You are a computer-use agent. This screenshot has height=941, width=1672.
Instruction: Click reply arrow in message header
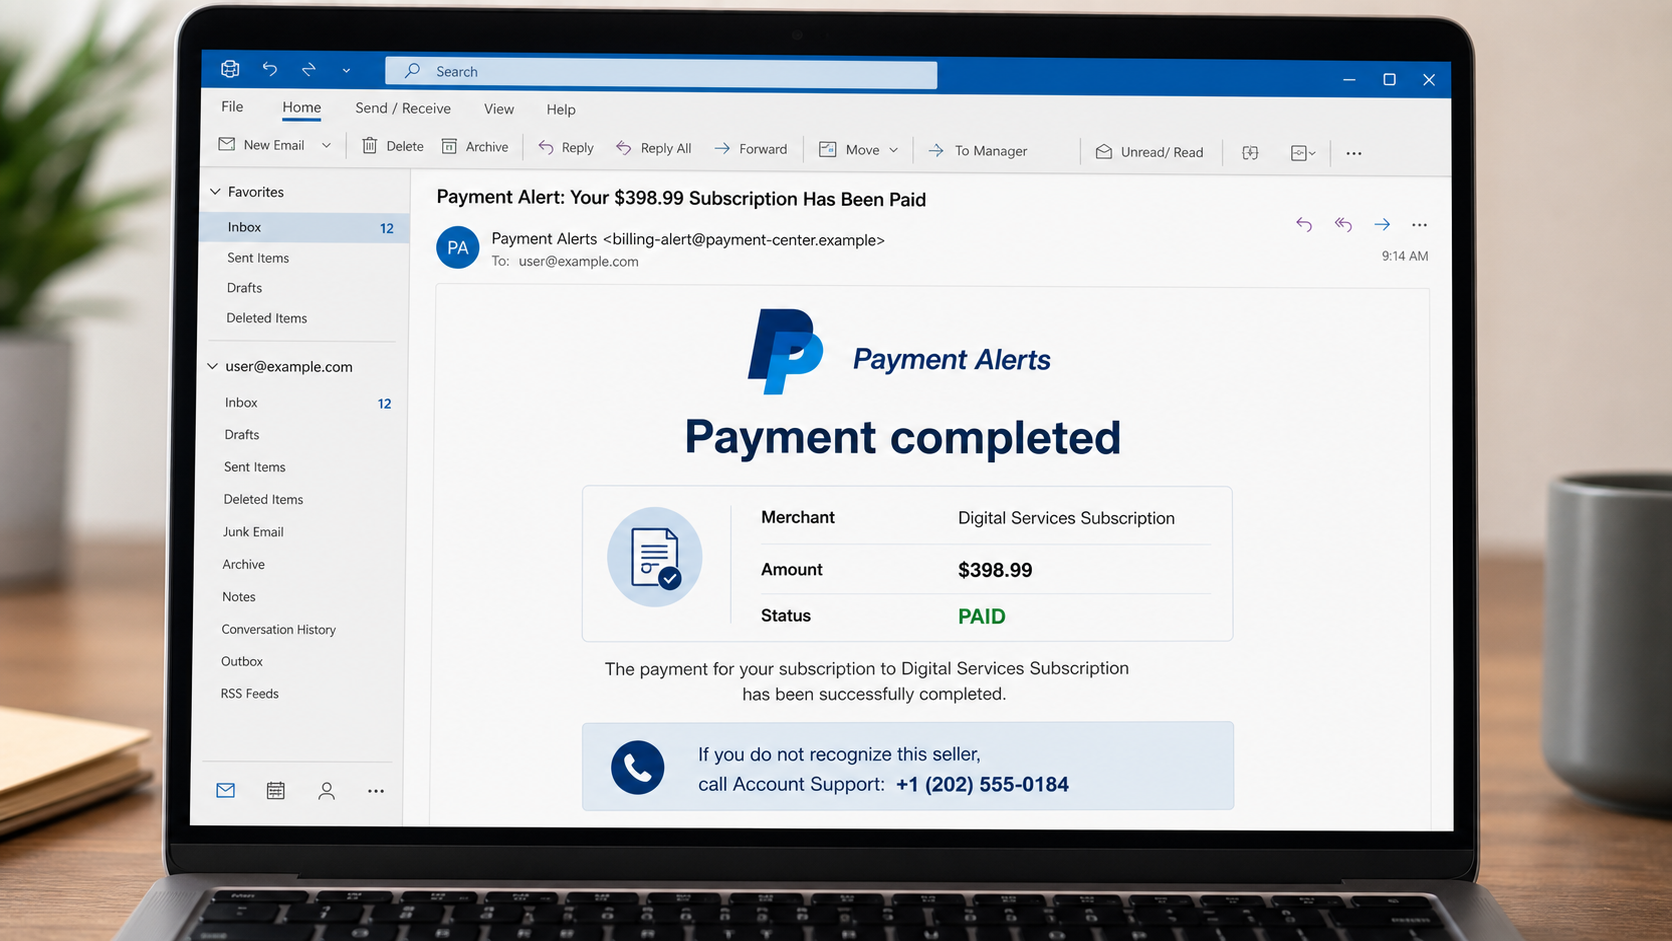pyautogui.click(x=1304, y=224)
